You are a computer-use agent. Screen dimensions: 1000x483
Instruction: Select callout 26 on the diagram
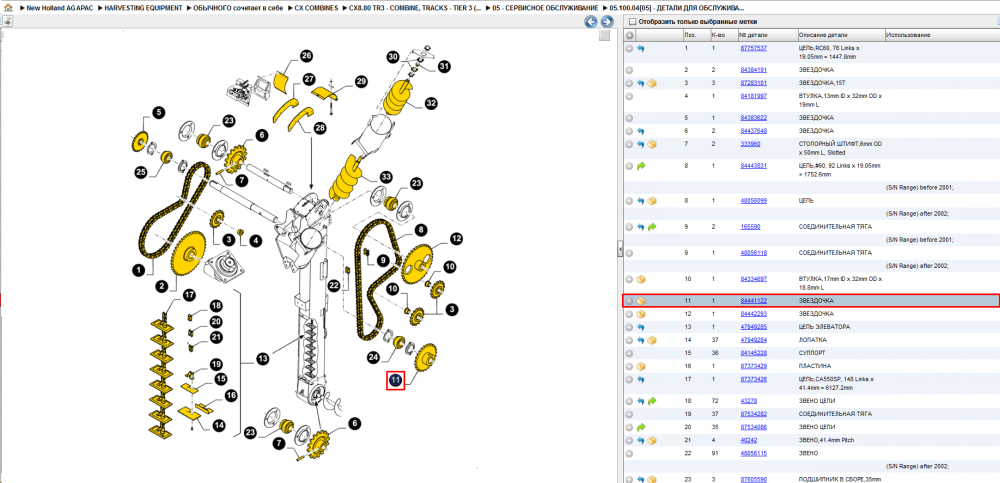pos(306,56)
